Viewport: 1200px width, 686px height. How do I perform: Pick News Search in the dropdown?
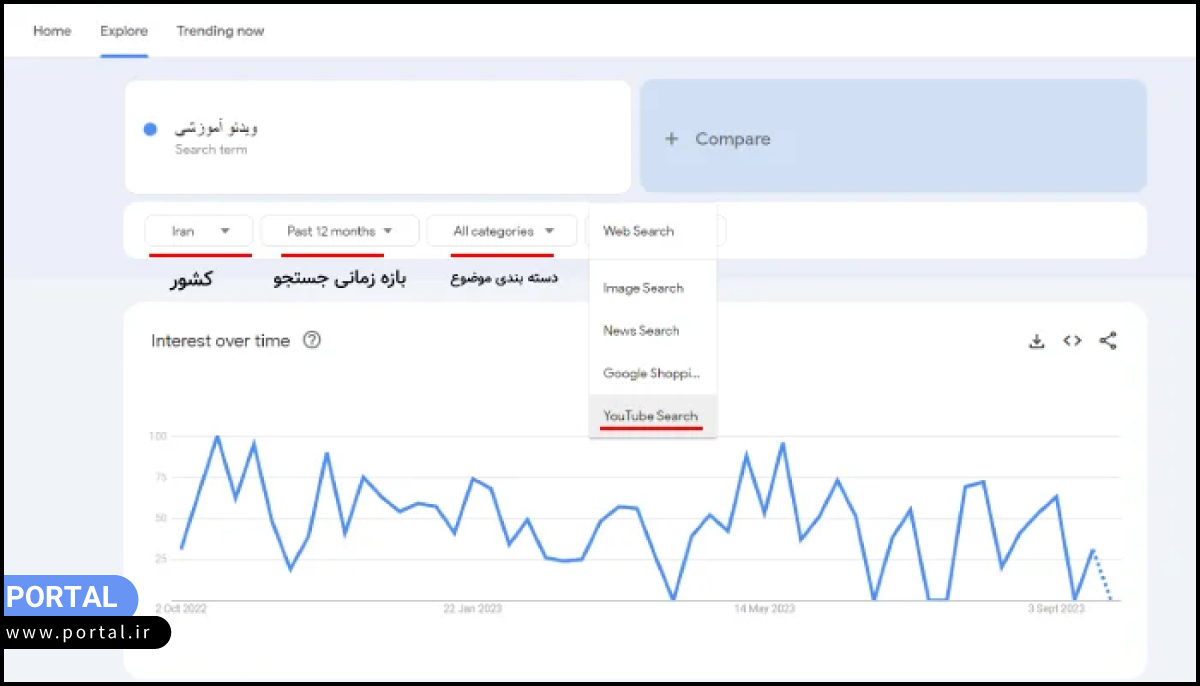[x=641, y=330]
